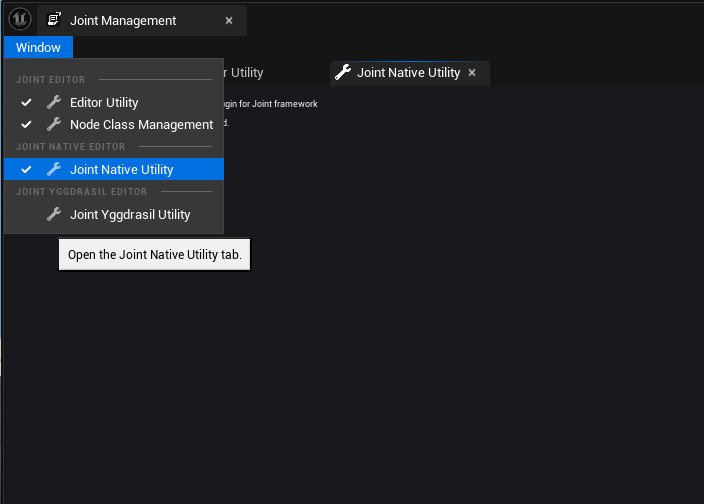Click wrench icon beside Node Class Management
Viewport: 704px width, 504px height.
click(54, 125)
